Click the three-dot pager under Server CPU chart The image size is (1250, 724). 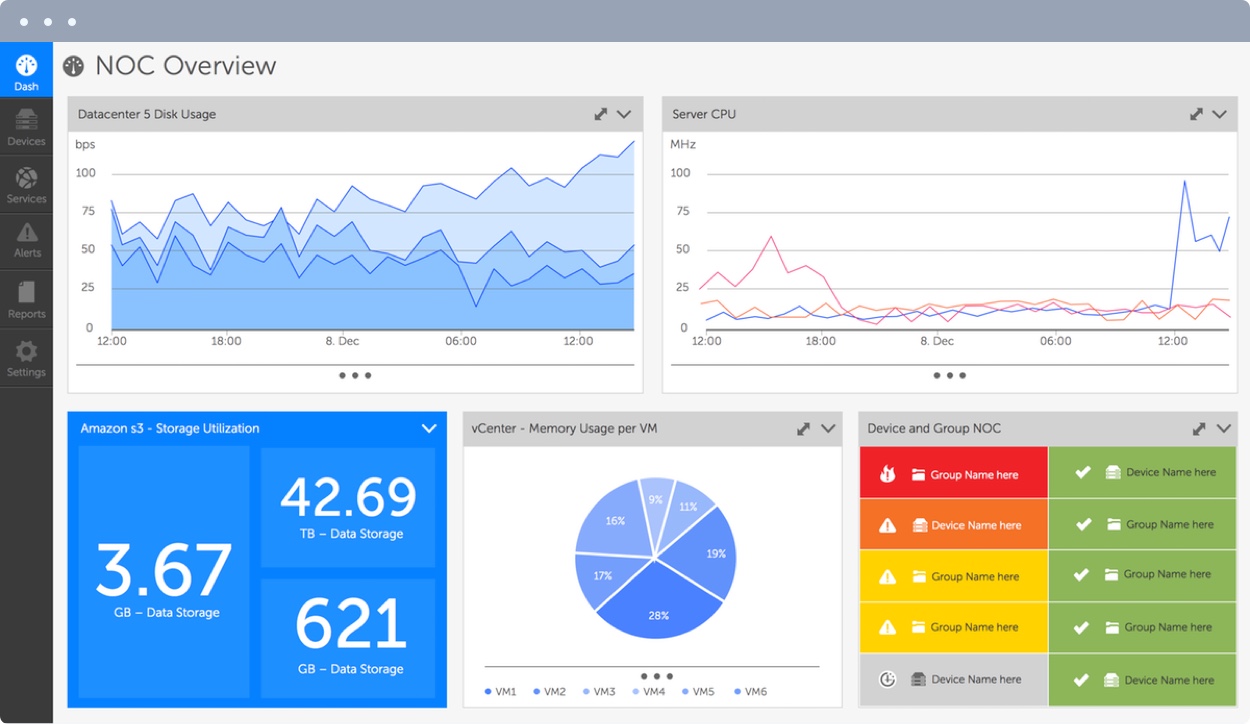pos(949,376)
